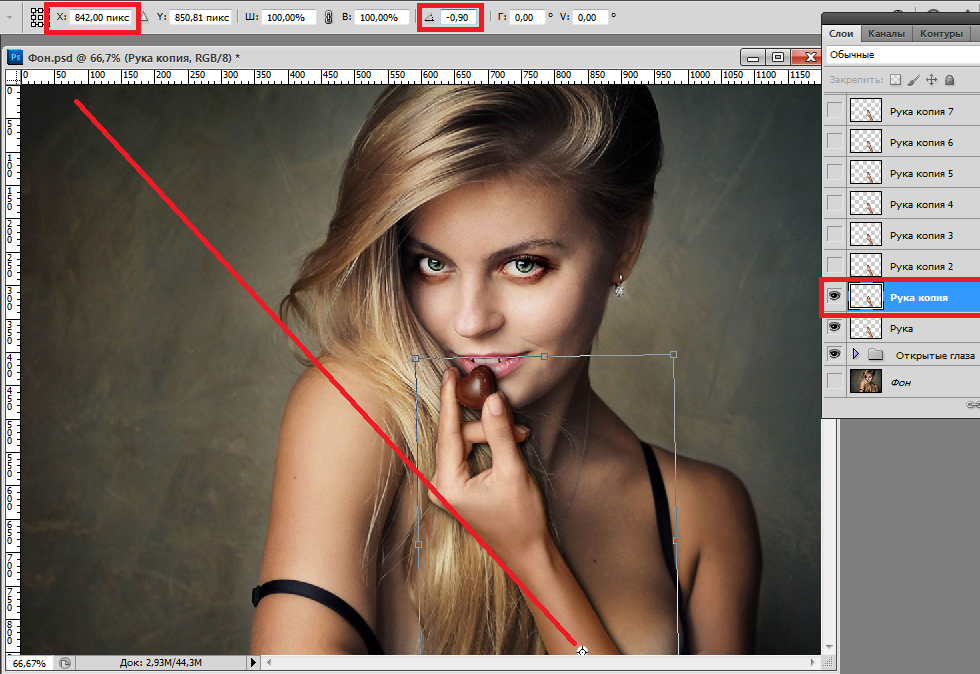Expand the Открытые глаза layer group

[856, 355]
